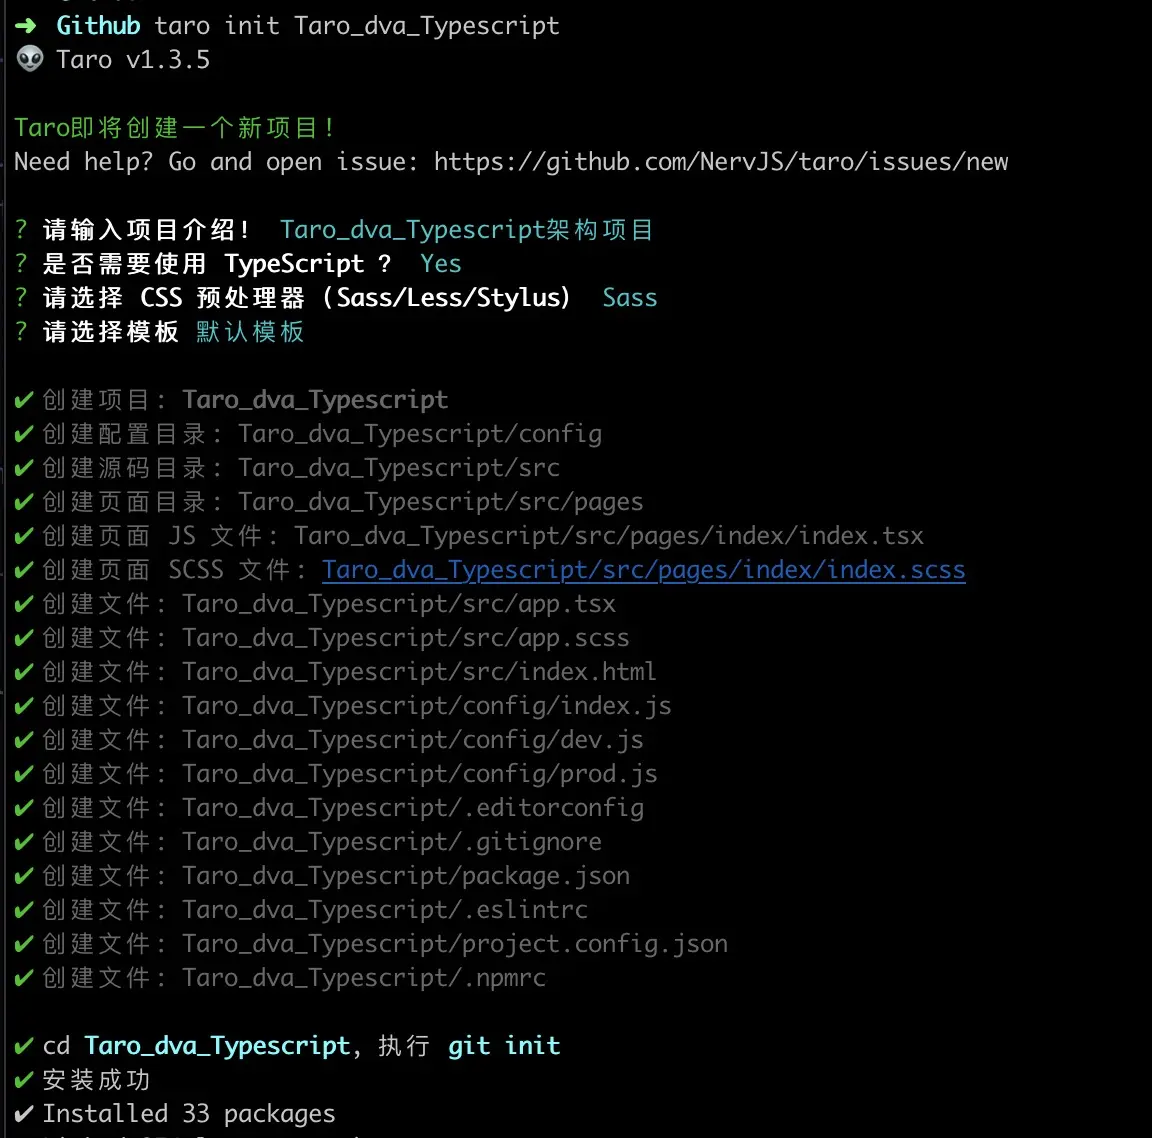
Task: Click the question mark before '是否需要使用 TypeScript'
Action: pos(21,264)
